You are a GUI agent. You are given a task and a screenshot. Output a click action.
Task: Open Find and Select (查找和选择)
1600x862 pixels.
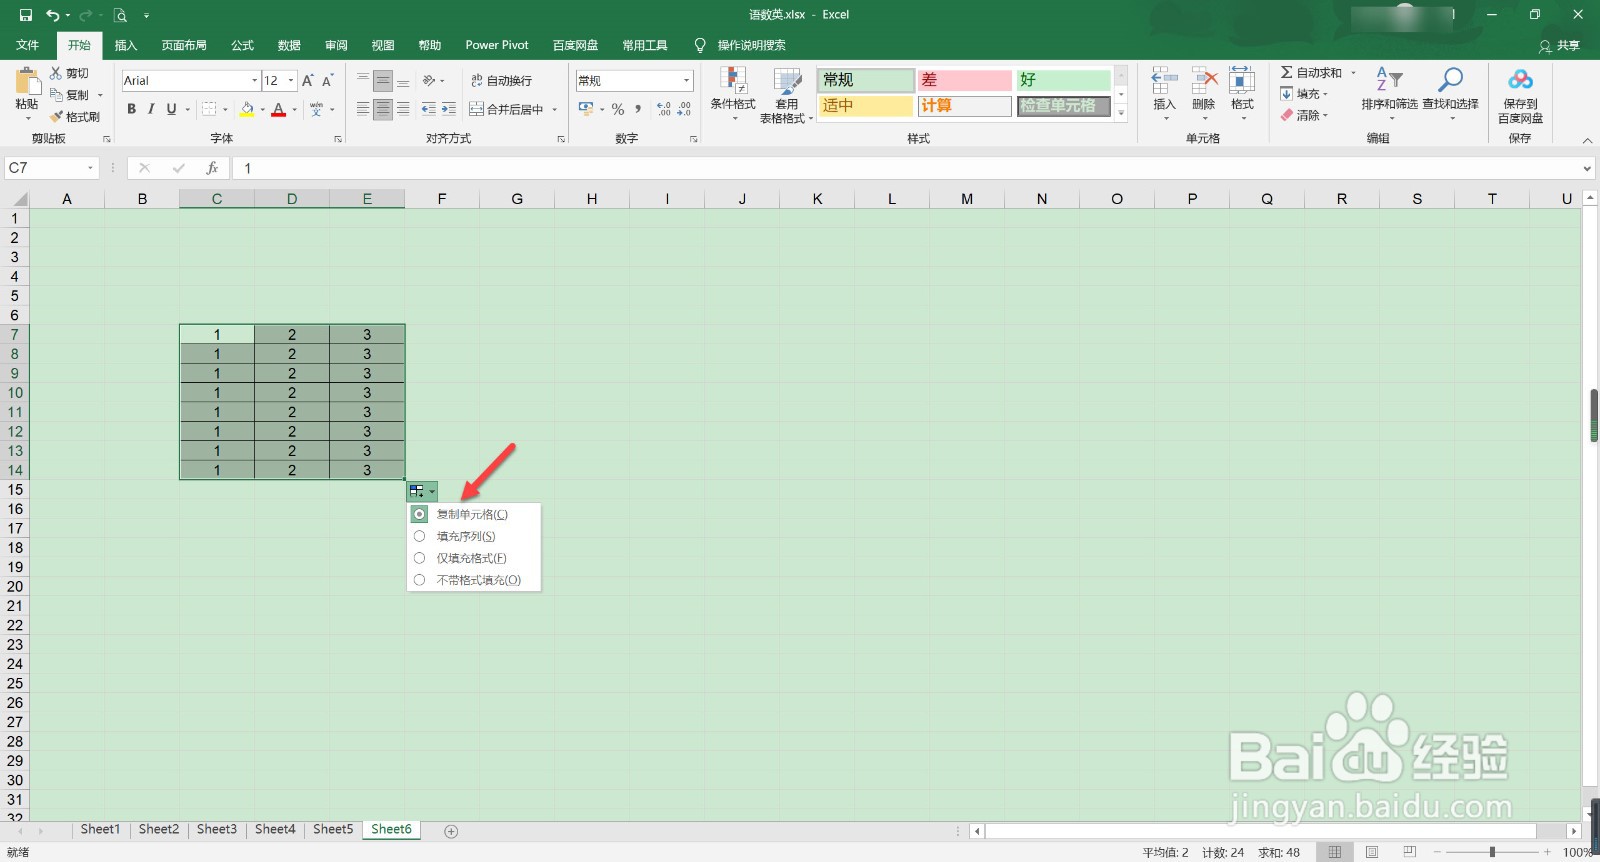[x=1450, y=95]
